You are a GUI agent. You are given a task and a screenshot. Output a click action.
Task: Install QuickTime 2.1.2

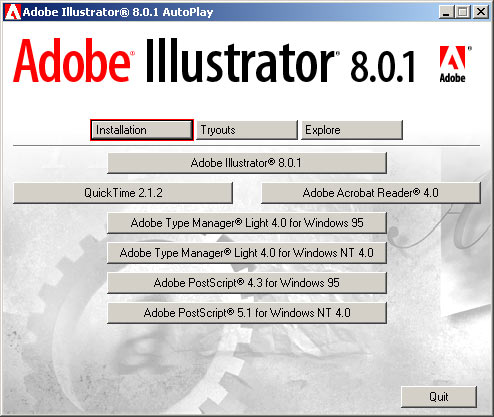click(123, 193)
